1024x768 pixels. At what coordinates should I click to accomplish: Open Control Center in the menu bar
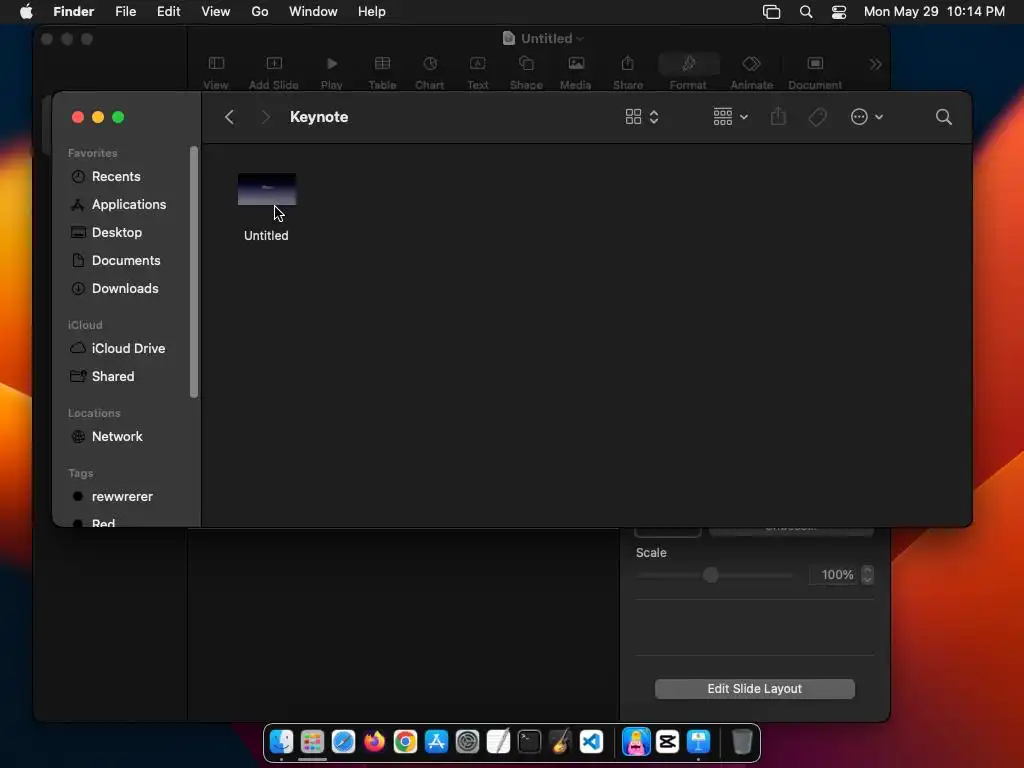pyautogui.click(x=839, y=12)
